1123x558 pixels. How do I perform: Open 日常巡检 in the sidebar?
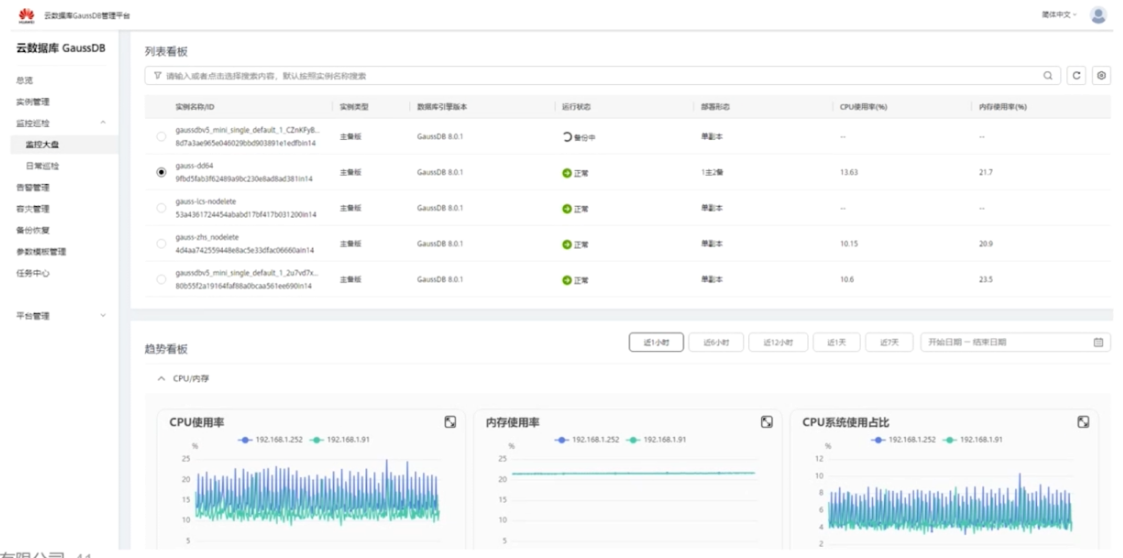tap(42, 166)
